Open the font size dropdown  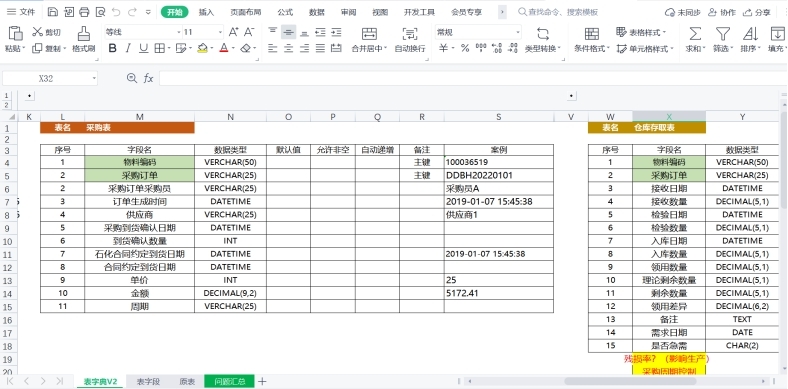(x=220, y=32)
